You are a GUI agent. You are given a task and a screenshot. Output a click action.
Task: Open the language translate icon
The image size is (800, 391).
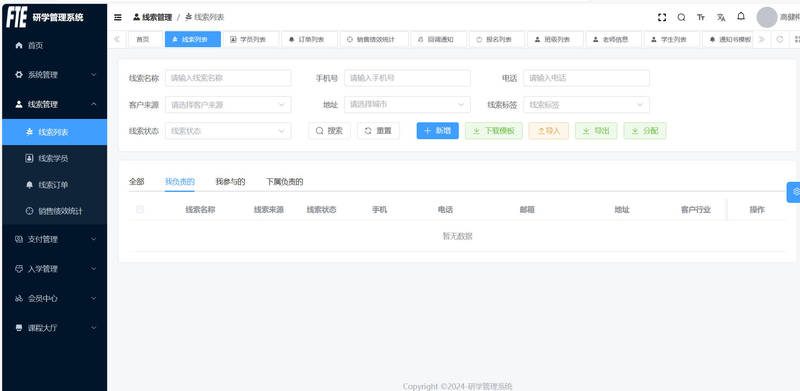721,17
